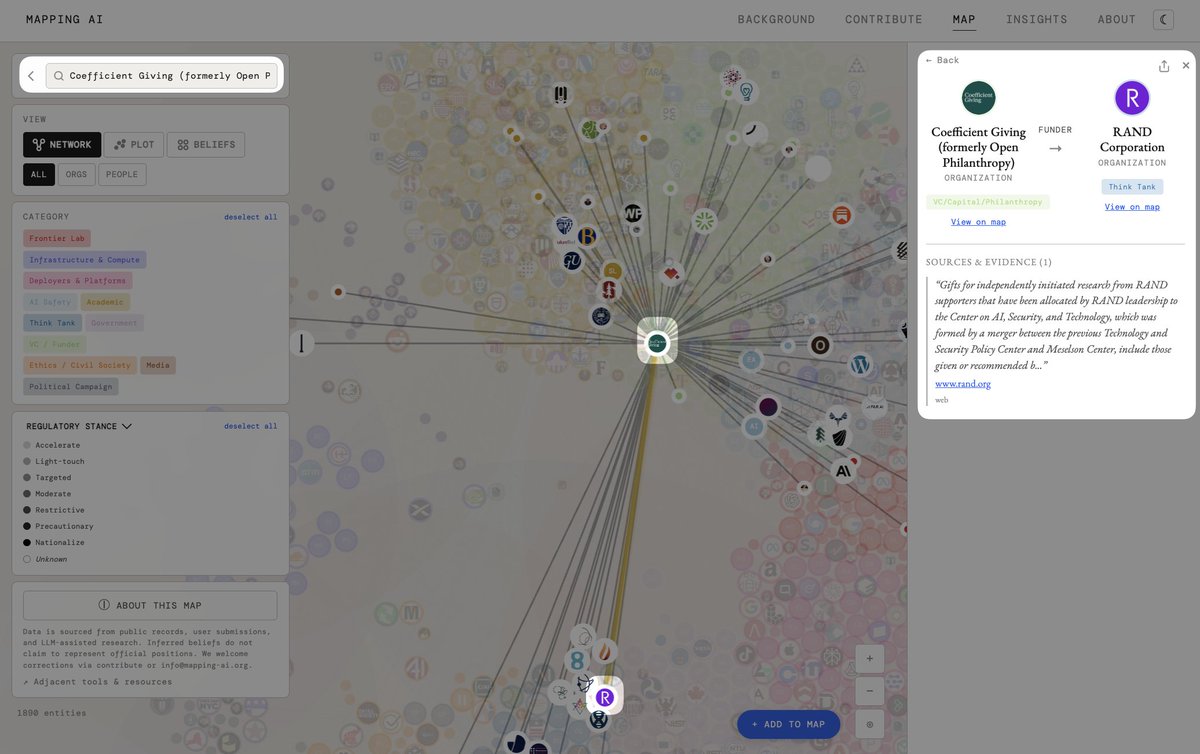
Task: Open the About page
Action: [1117, 19]
